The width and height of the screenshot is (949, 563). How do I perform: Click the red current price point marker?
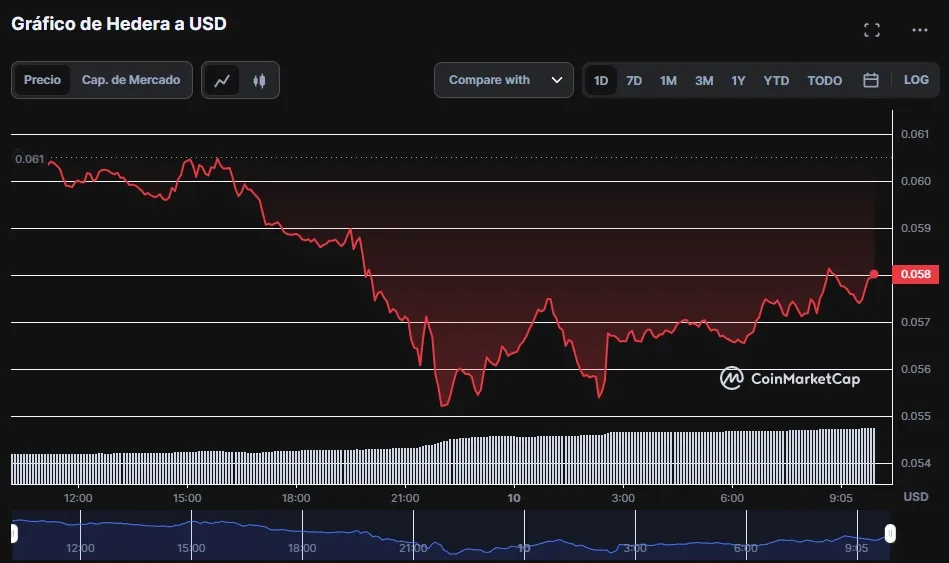pyautogui.click(x=874, y=273)
